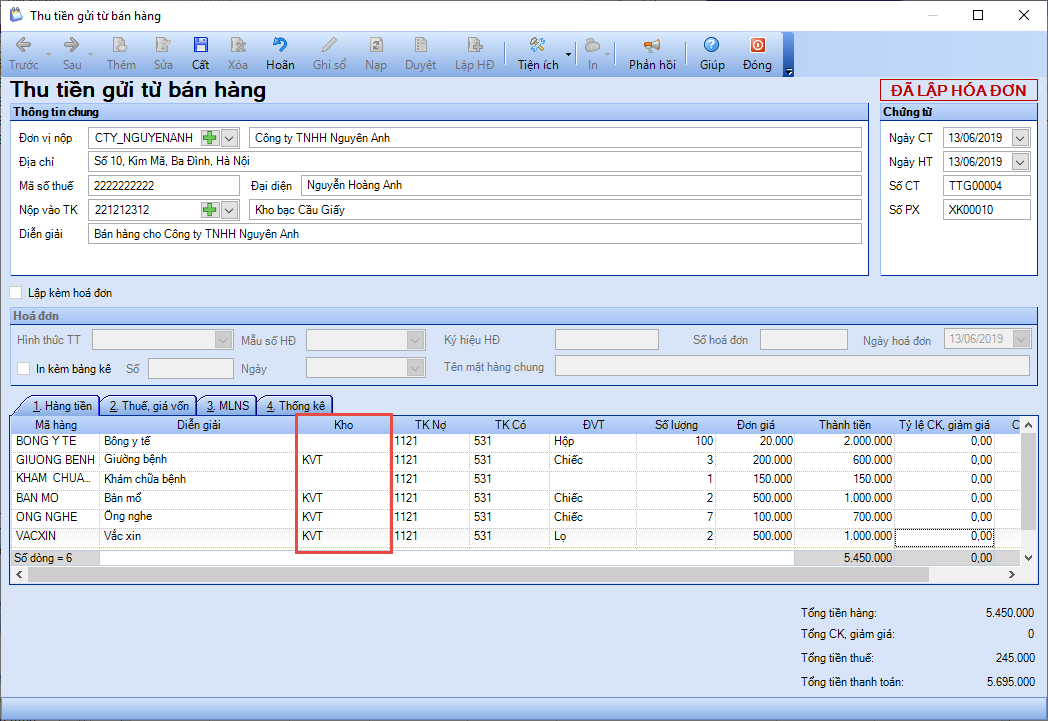Click the Số CT field TTG00004

(987, 186)
